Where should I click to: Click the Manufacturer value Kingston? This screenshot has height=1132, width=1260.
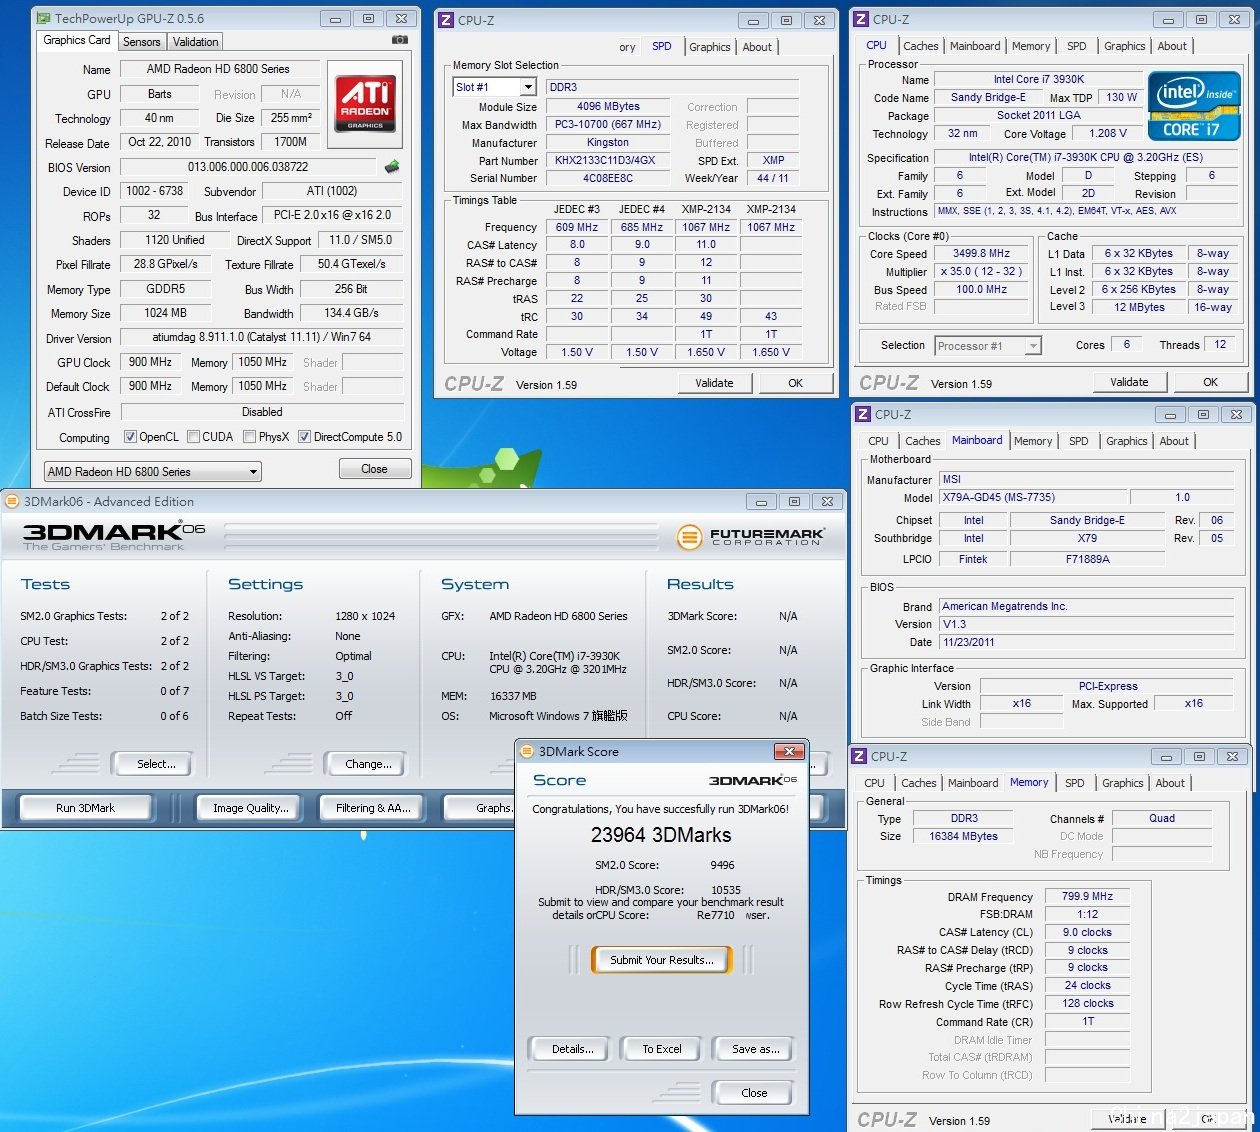coord(608,142)
